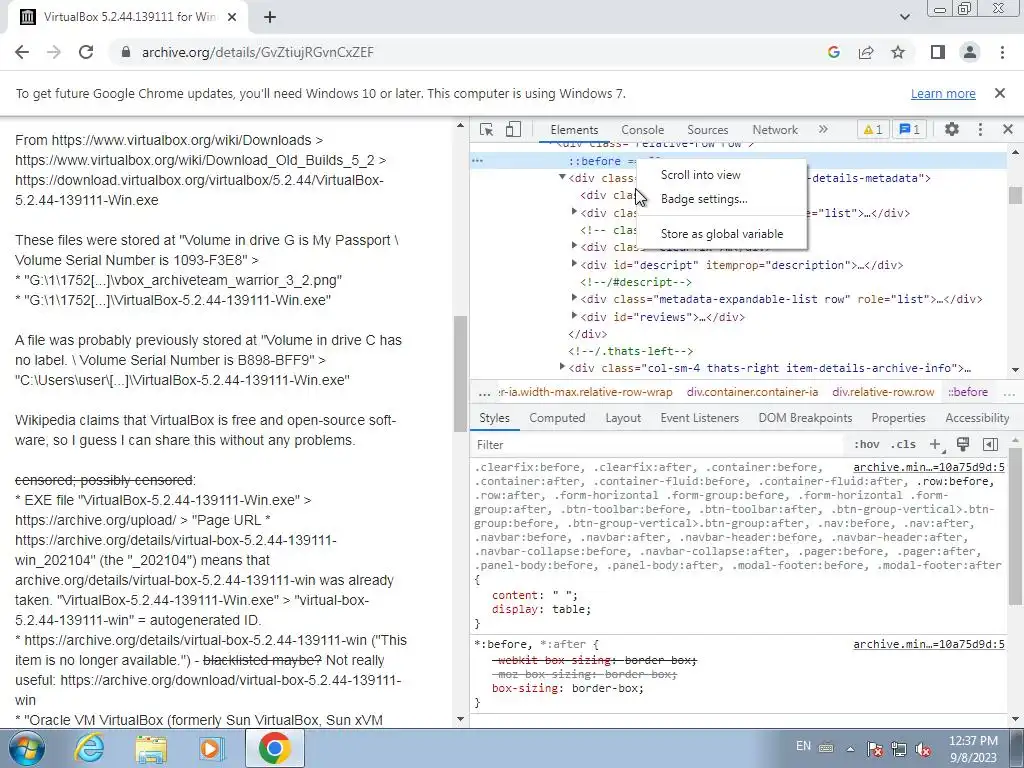This screenshot has width=1024, height=768.
Task: Open the Computed styles tab
Action: (557, 418)
